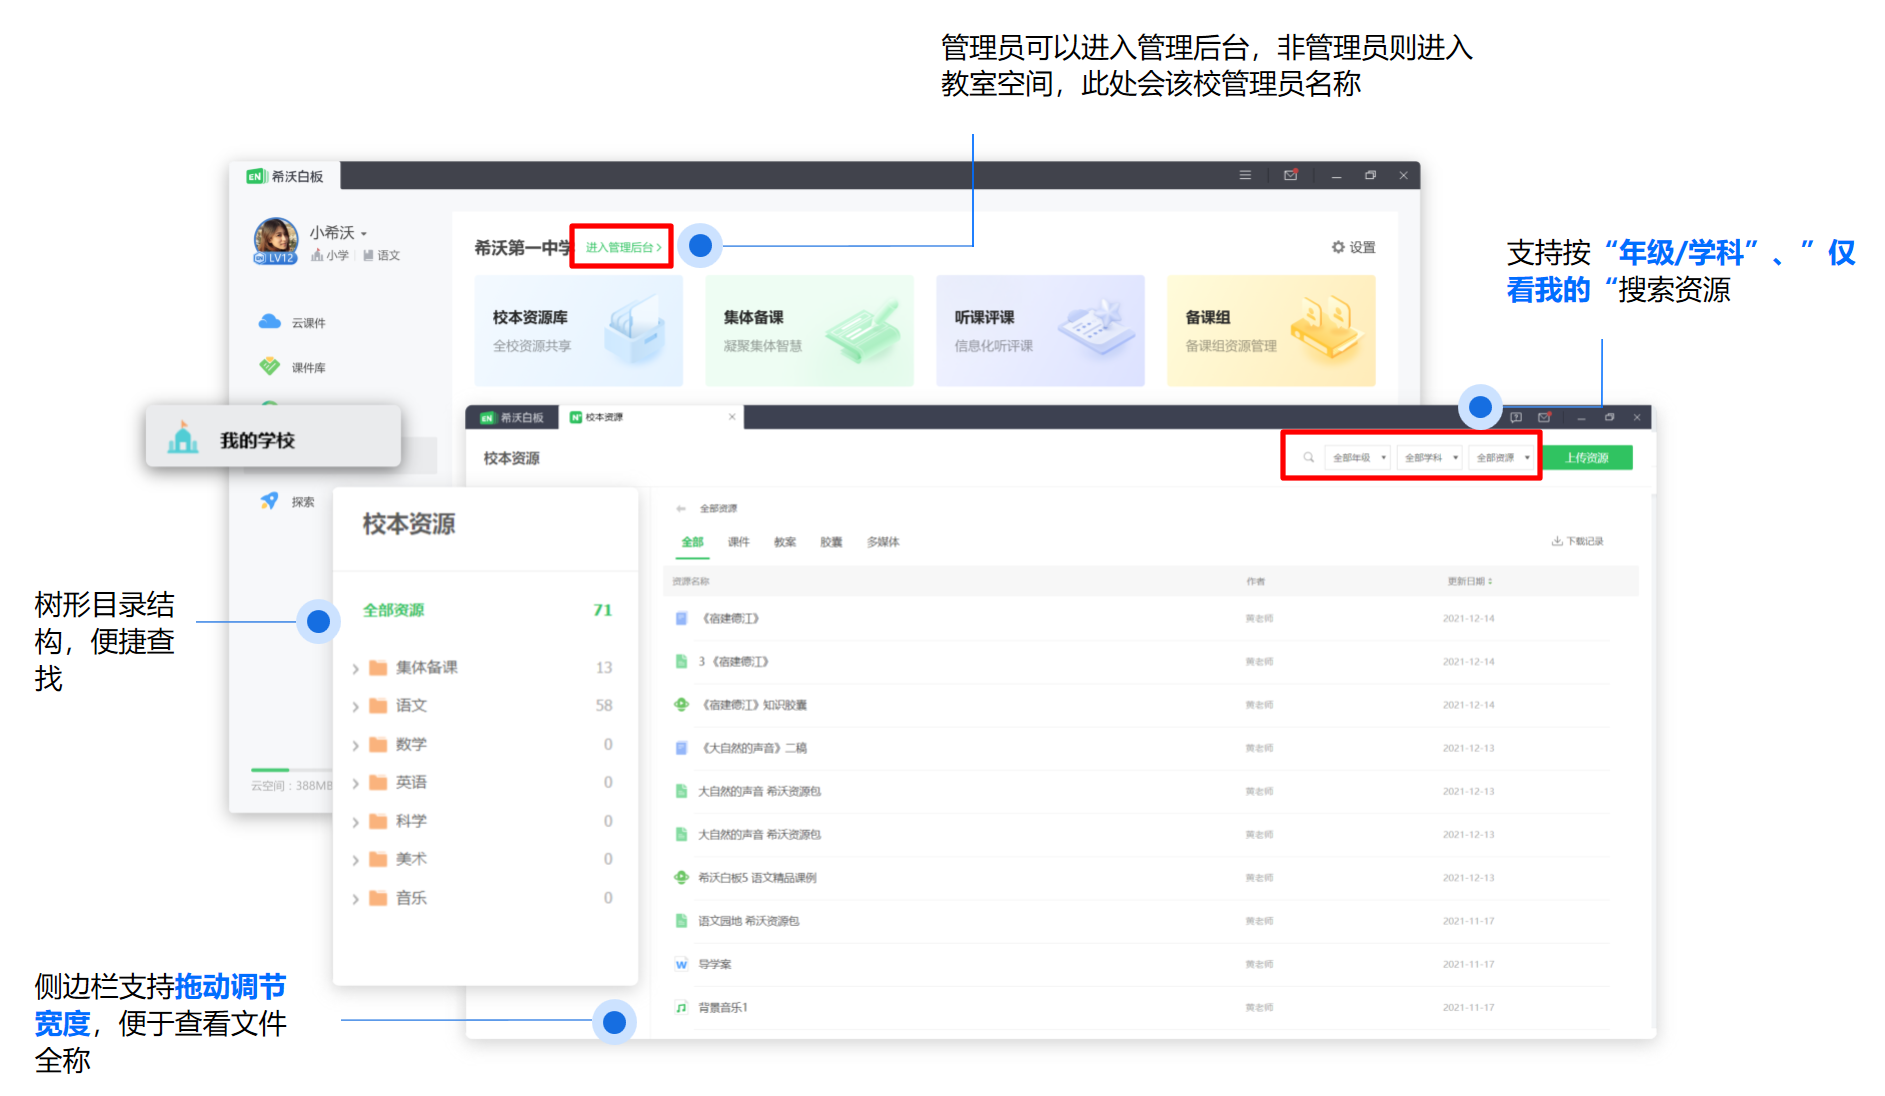The image size is (1885, 1096).
Task: Click icon of 大自然的声音 希沃资源包 first row
Action: pos(681,791)
